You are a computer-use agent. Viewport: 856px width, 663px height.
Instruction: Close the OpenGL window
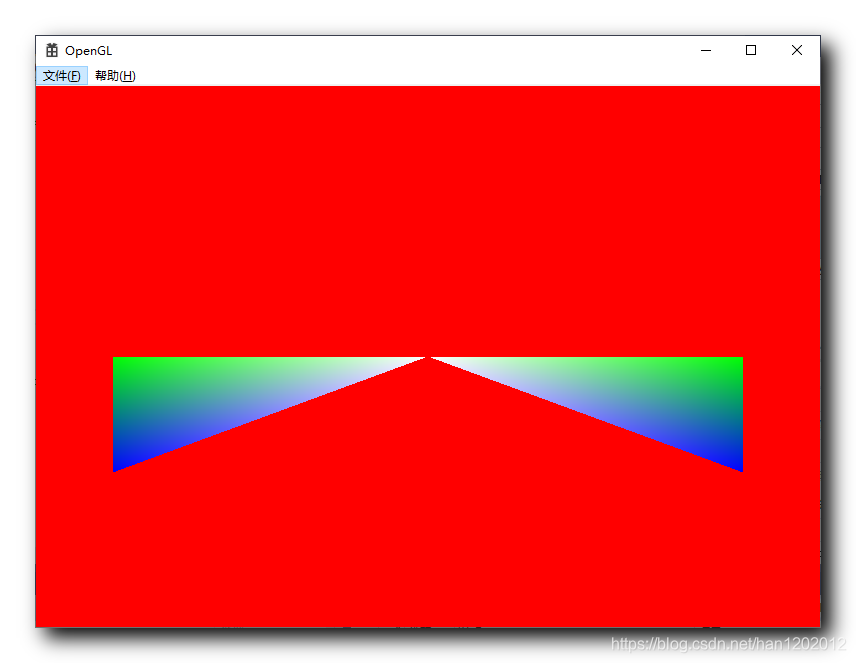click(796, 50)
